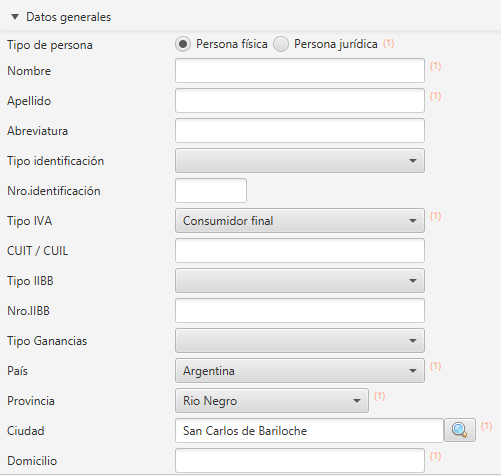Click into the Nro.IIBB text field
Viewport: 501px width, 476px height.
pyautogui.click(x=300, y=311)
